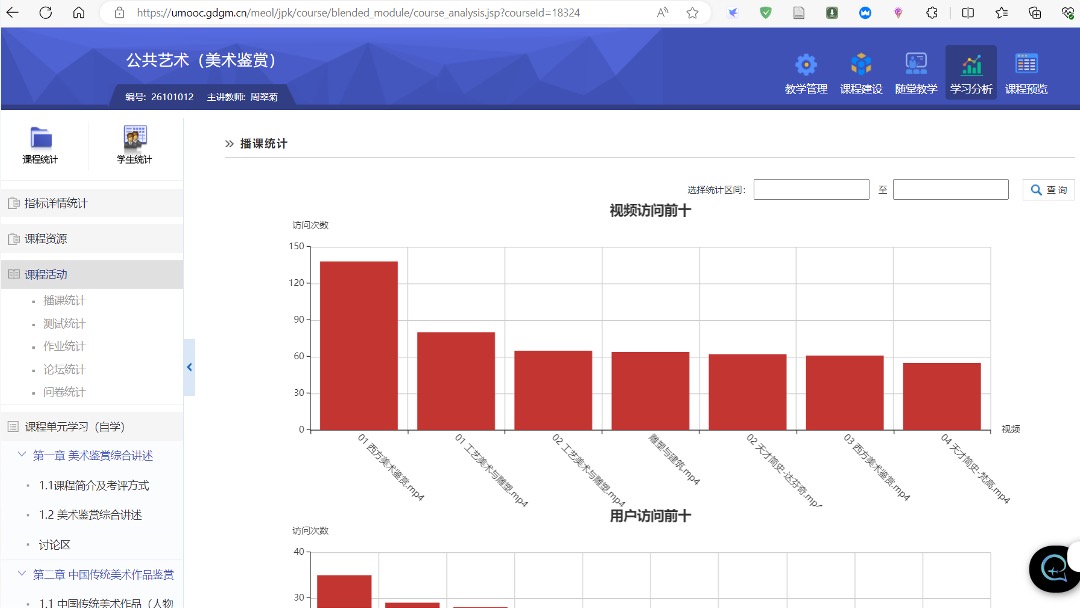Click the green shield extension icon
The width and height of the screenshot is (1080, 608).
(x=765, y=12)
